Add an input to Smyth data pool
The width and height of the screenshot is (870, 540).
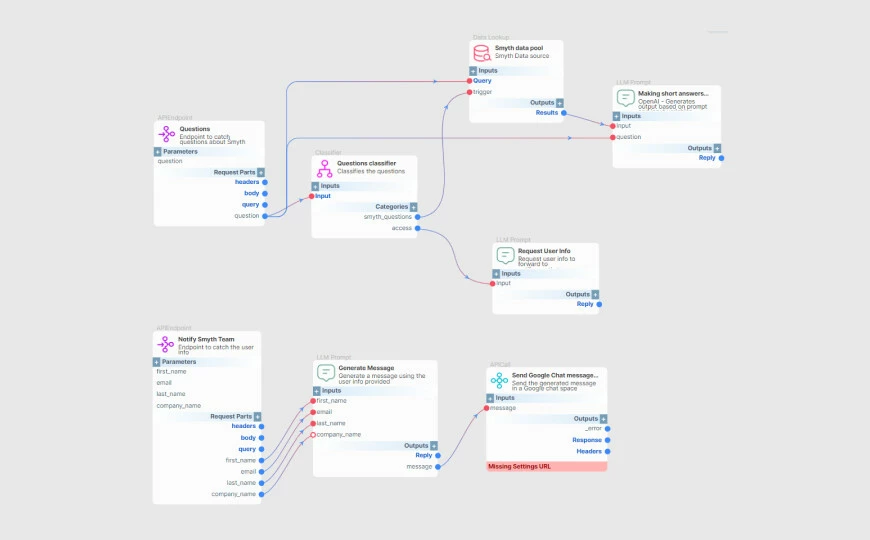pyautogui.click(x=473, y=71)
